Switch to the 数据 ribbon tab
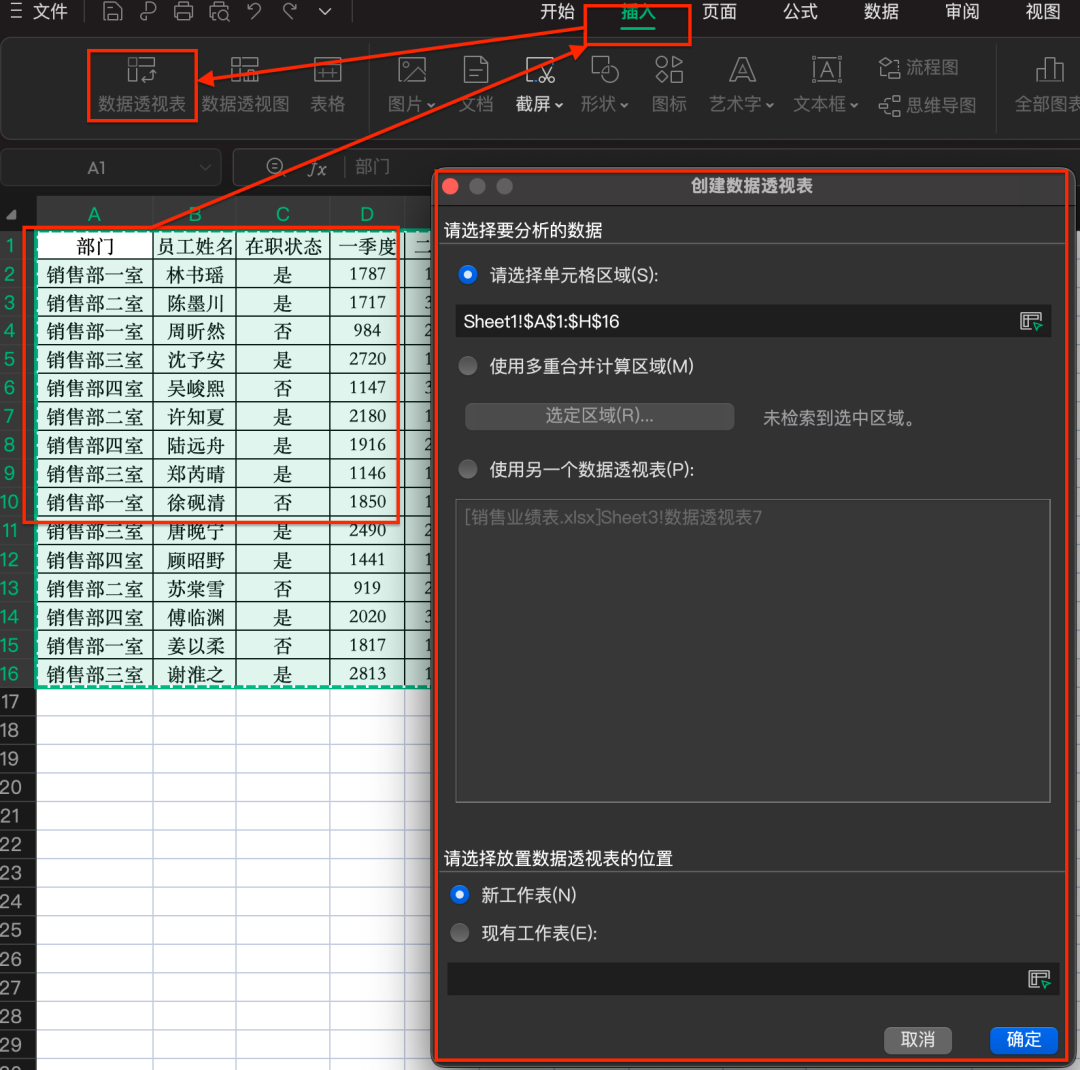 (880, 12)
